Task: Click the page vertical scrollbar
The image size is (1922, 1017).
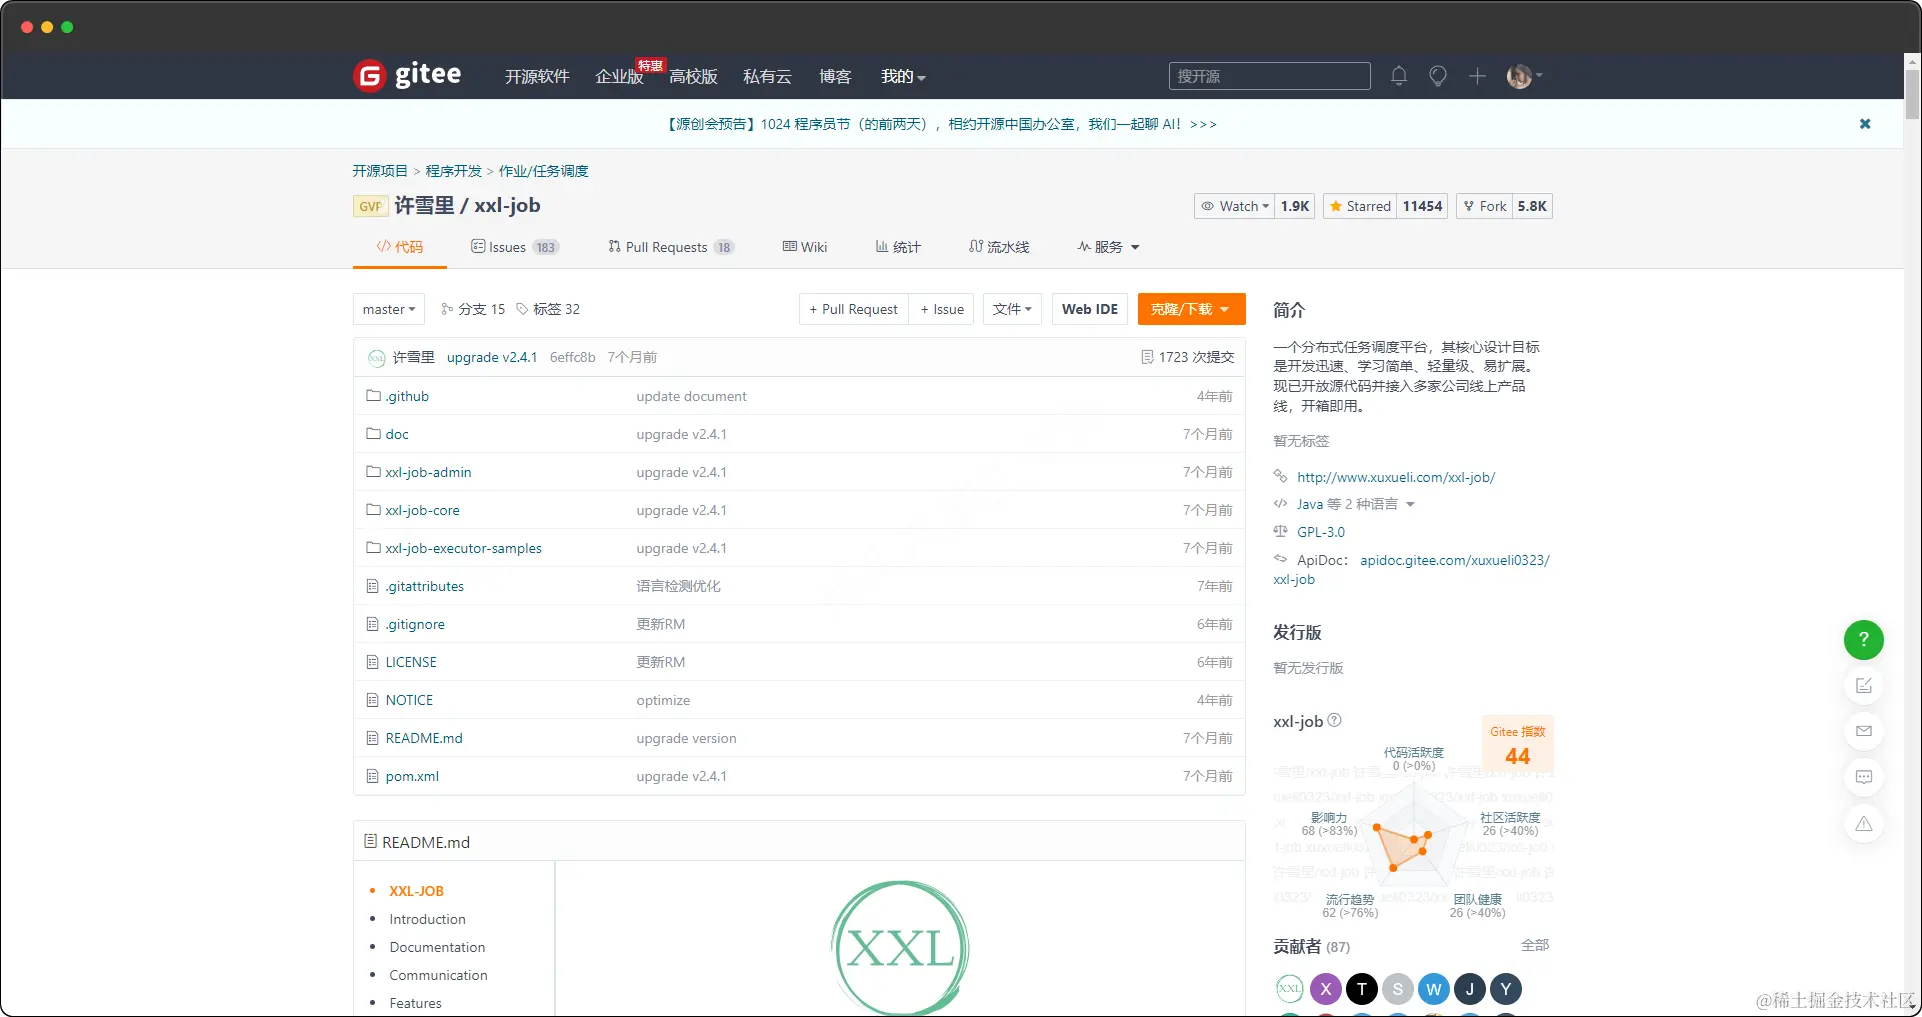Action: pos(1912,95)
